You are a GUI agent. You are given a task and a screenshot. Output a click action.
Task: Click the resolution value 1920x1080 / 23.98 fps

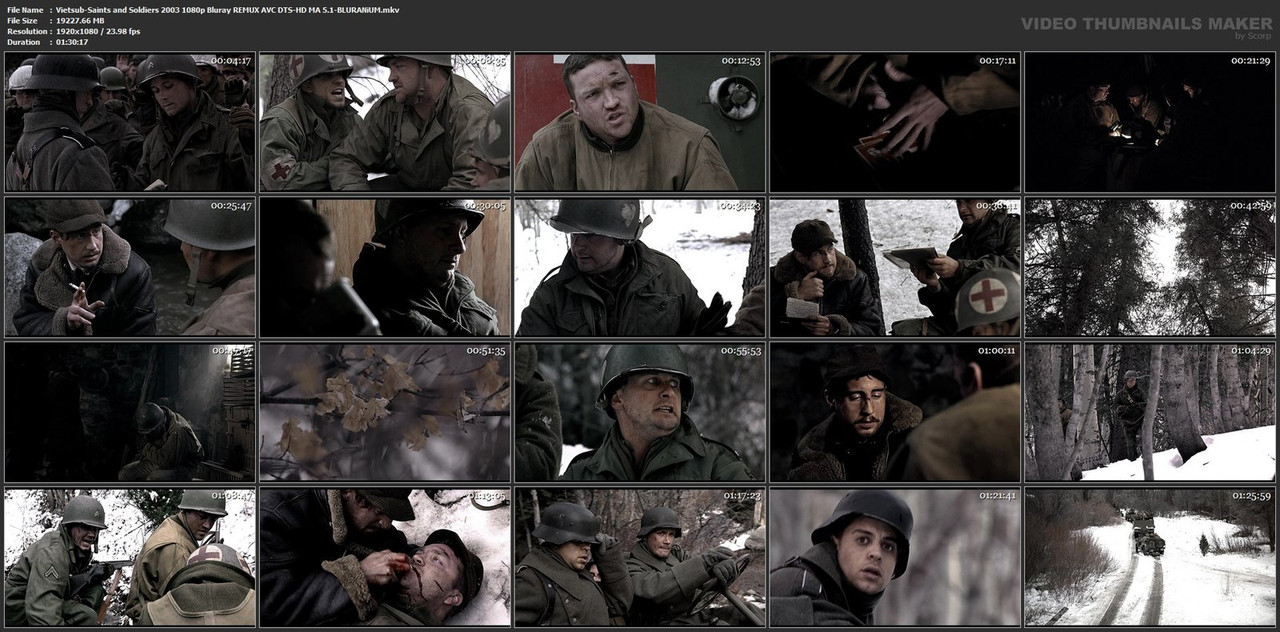click(x=98, y=31)
